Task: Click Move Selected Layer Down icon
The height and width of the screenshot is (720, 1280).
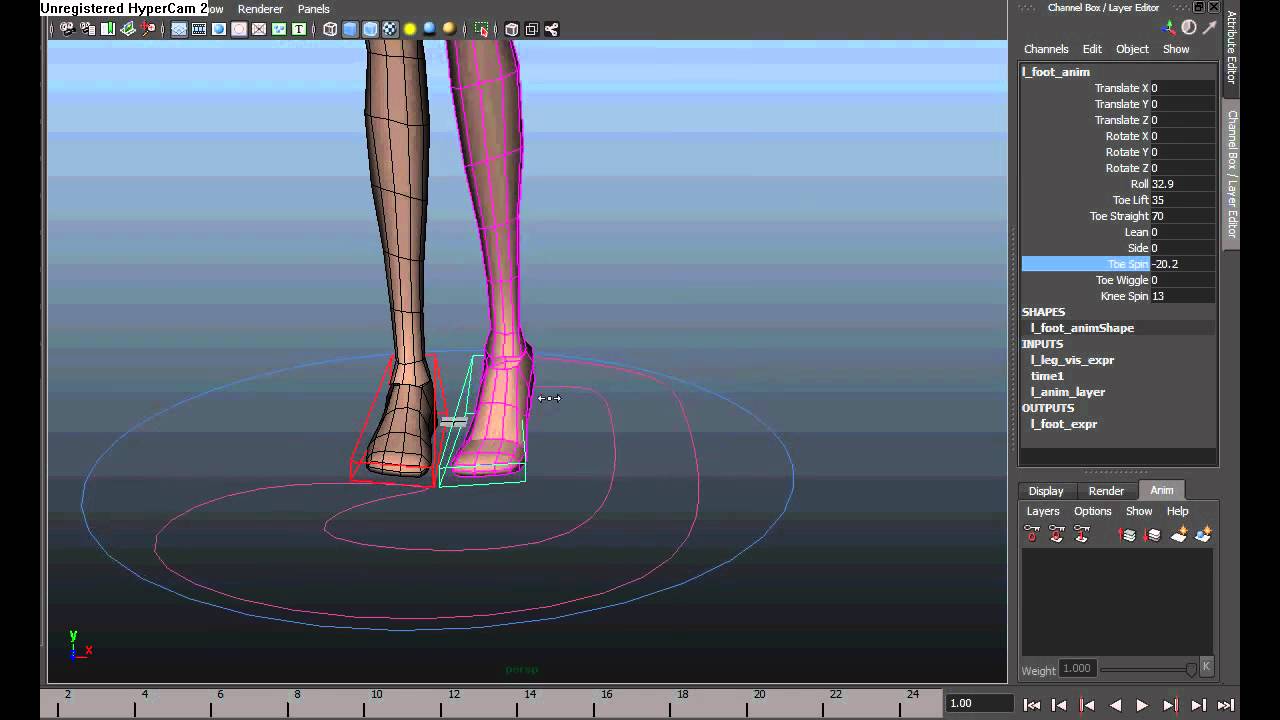Action: click(1152, 534)
